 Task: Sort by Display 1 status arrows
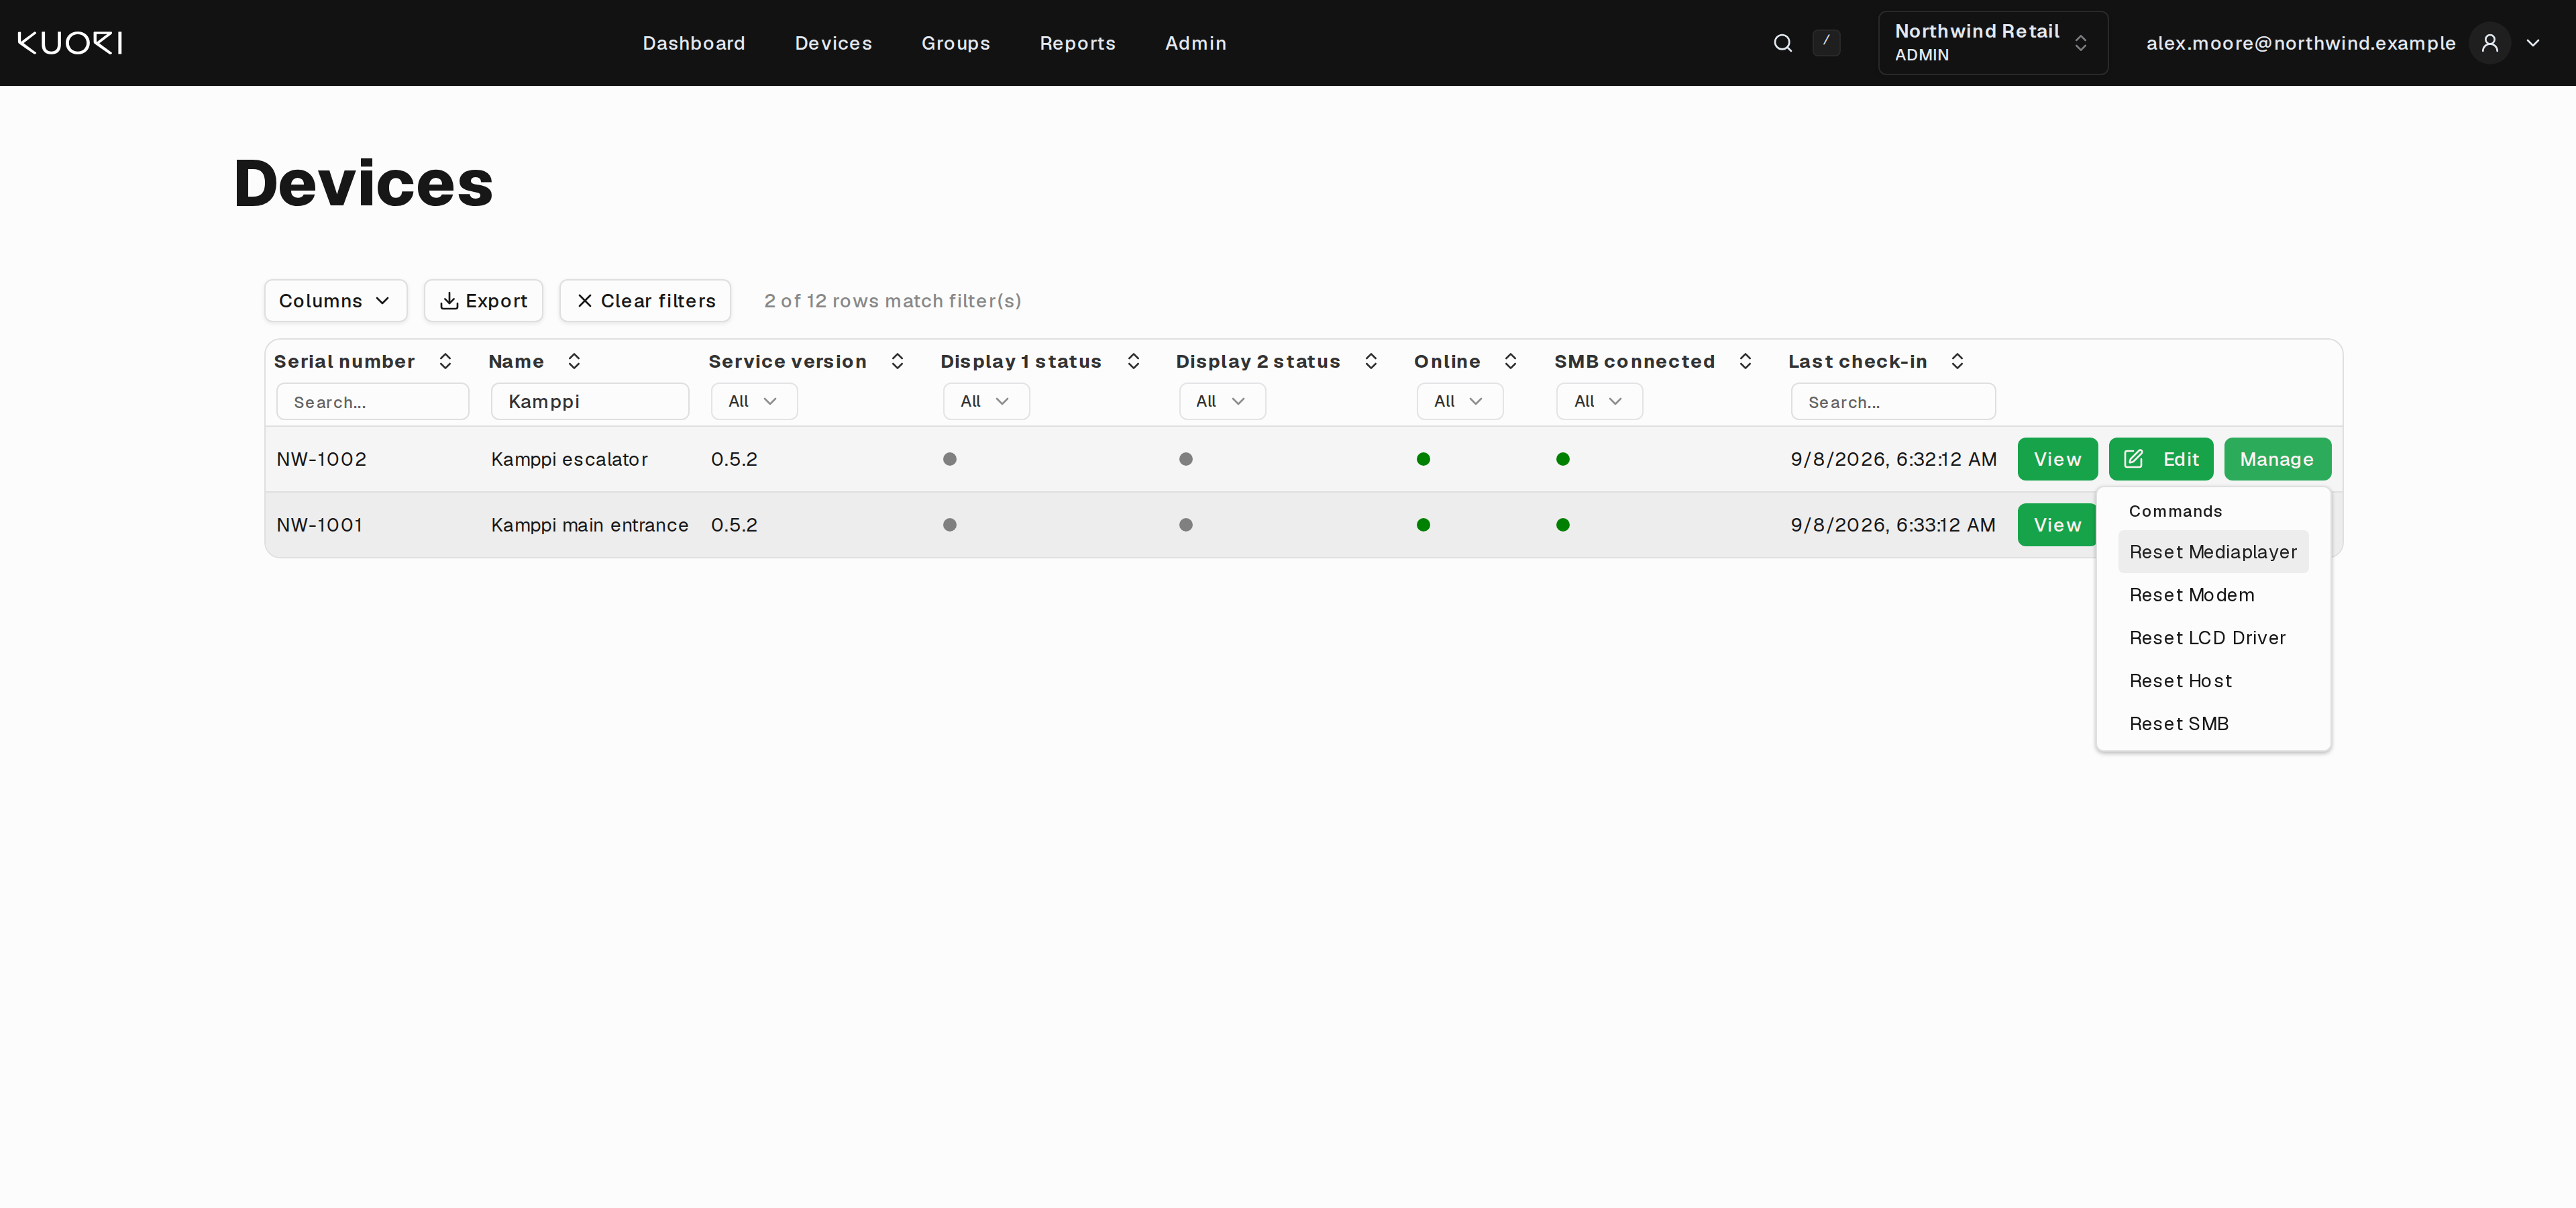1133,362
